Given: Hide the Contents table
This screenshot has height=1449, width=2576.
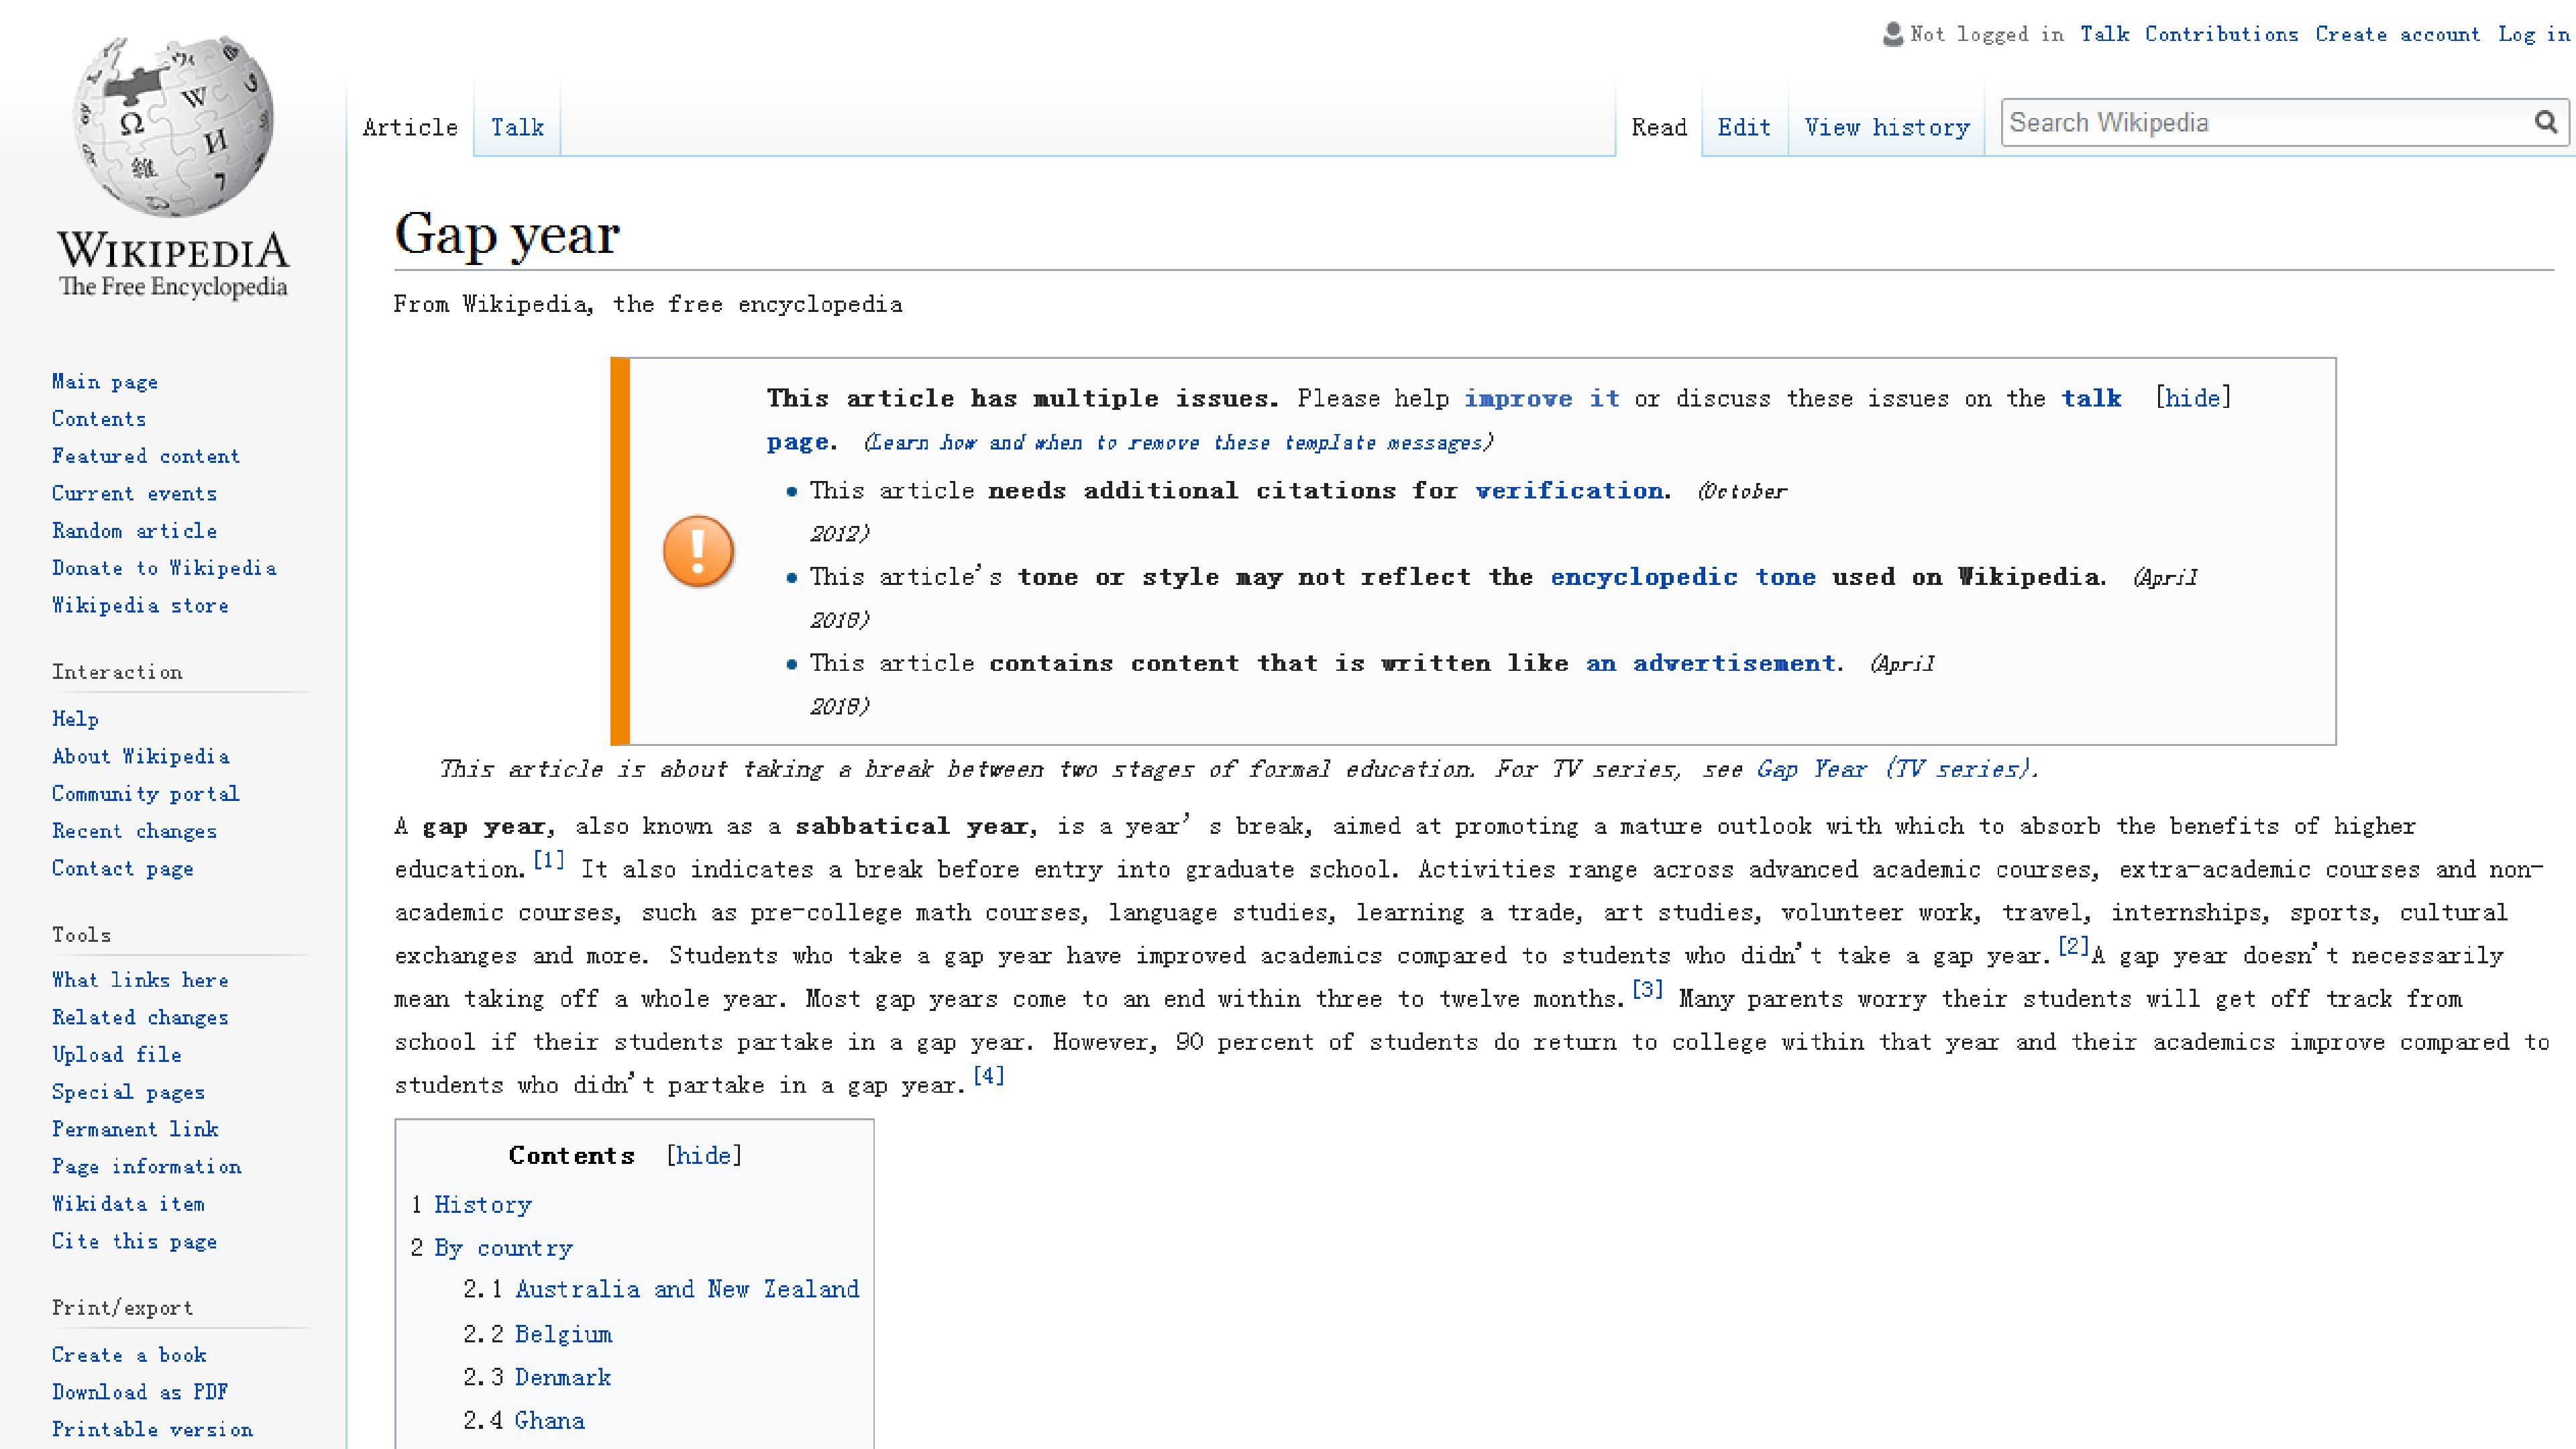Looking at the screenshot, I should click(704, 1155).
